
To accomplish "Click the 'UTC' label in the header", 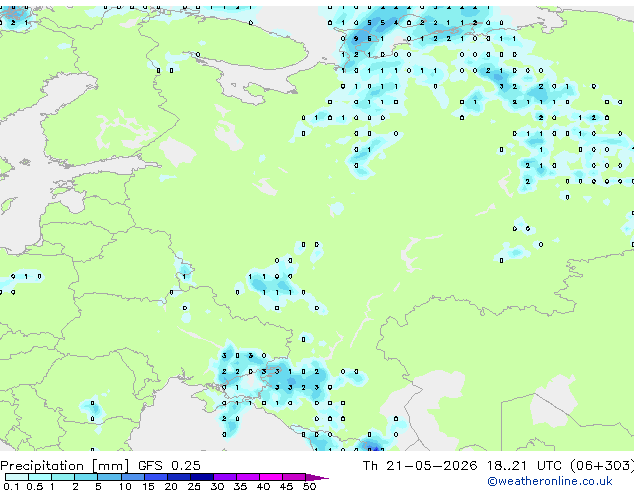I will point(549,466).
